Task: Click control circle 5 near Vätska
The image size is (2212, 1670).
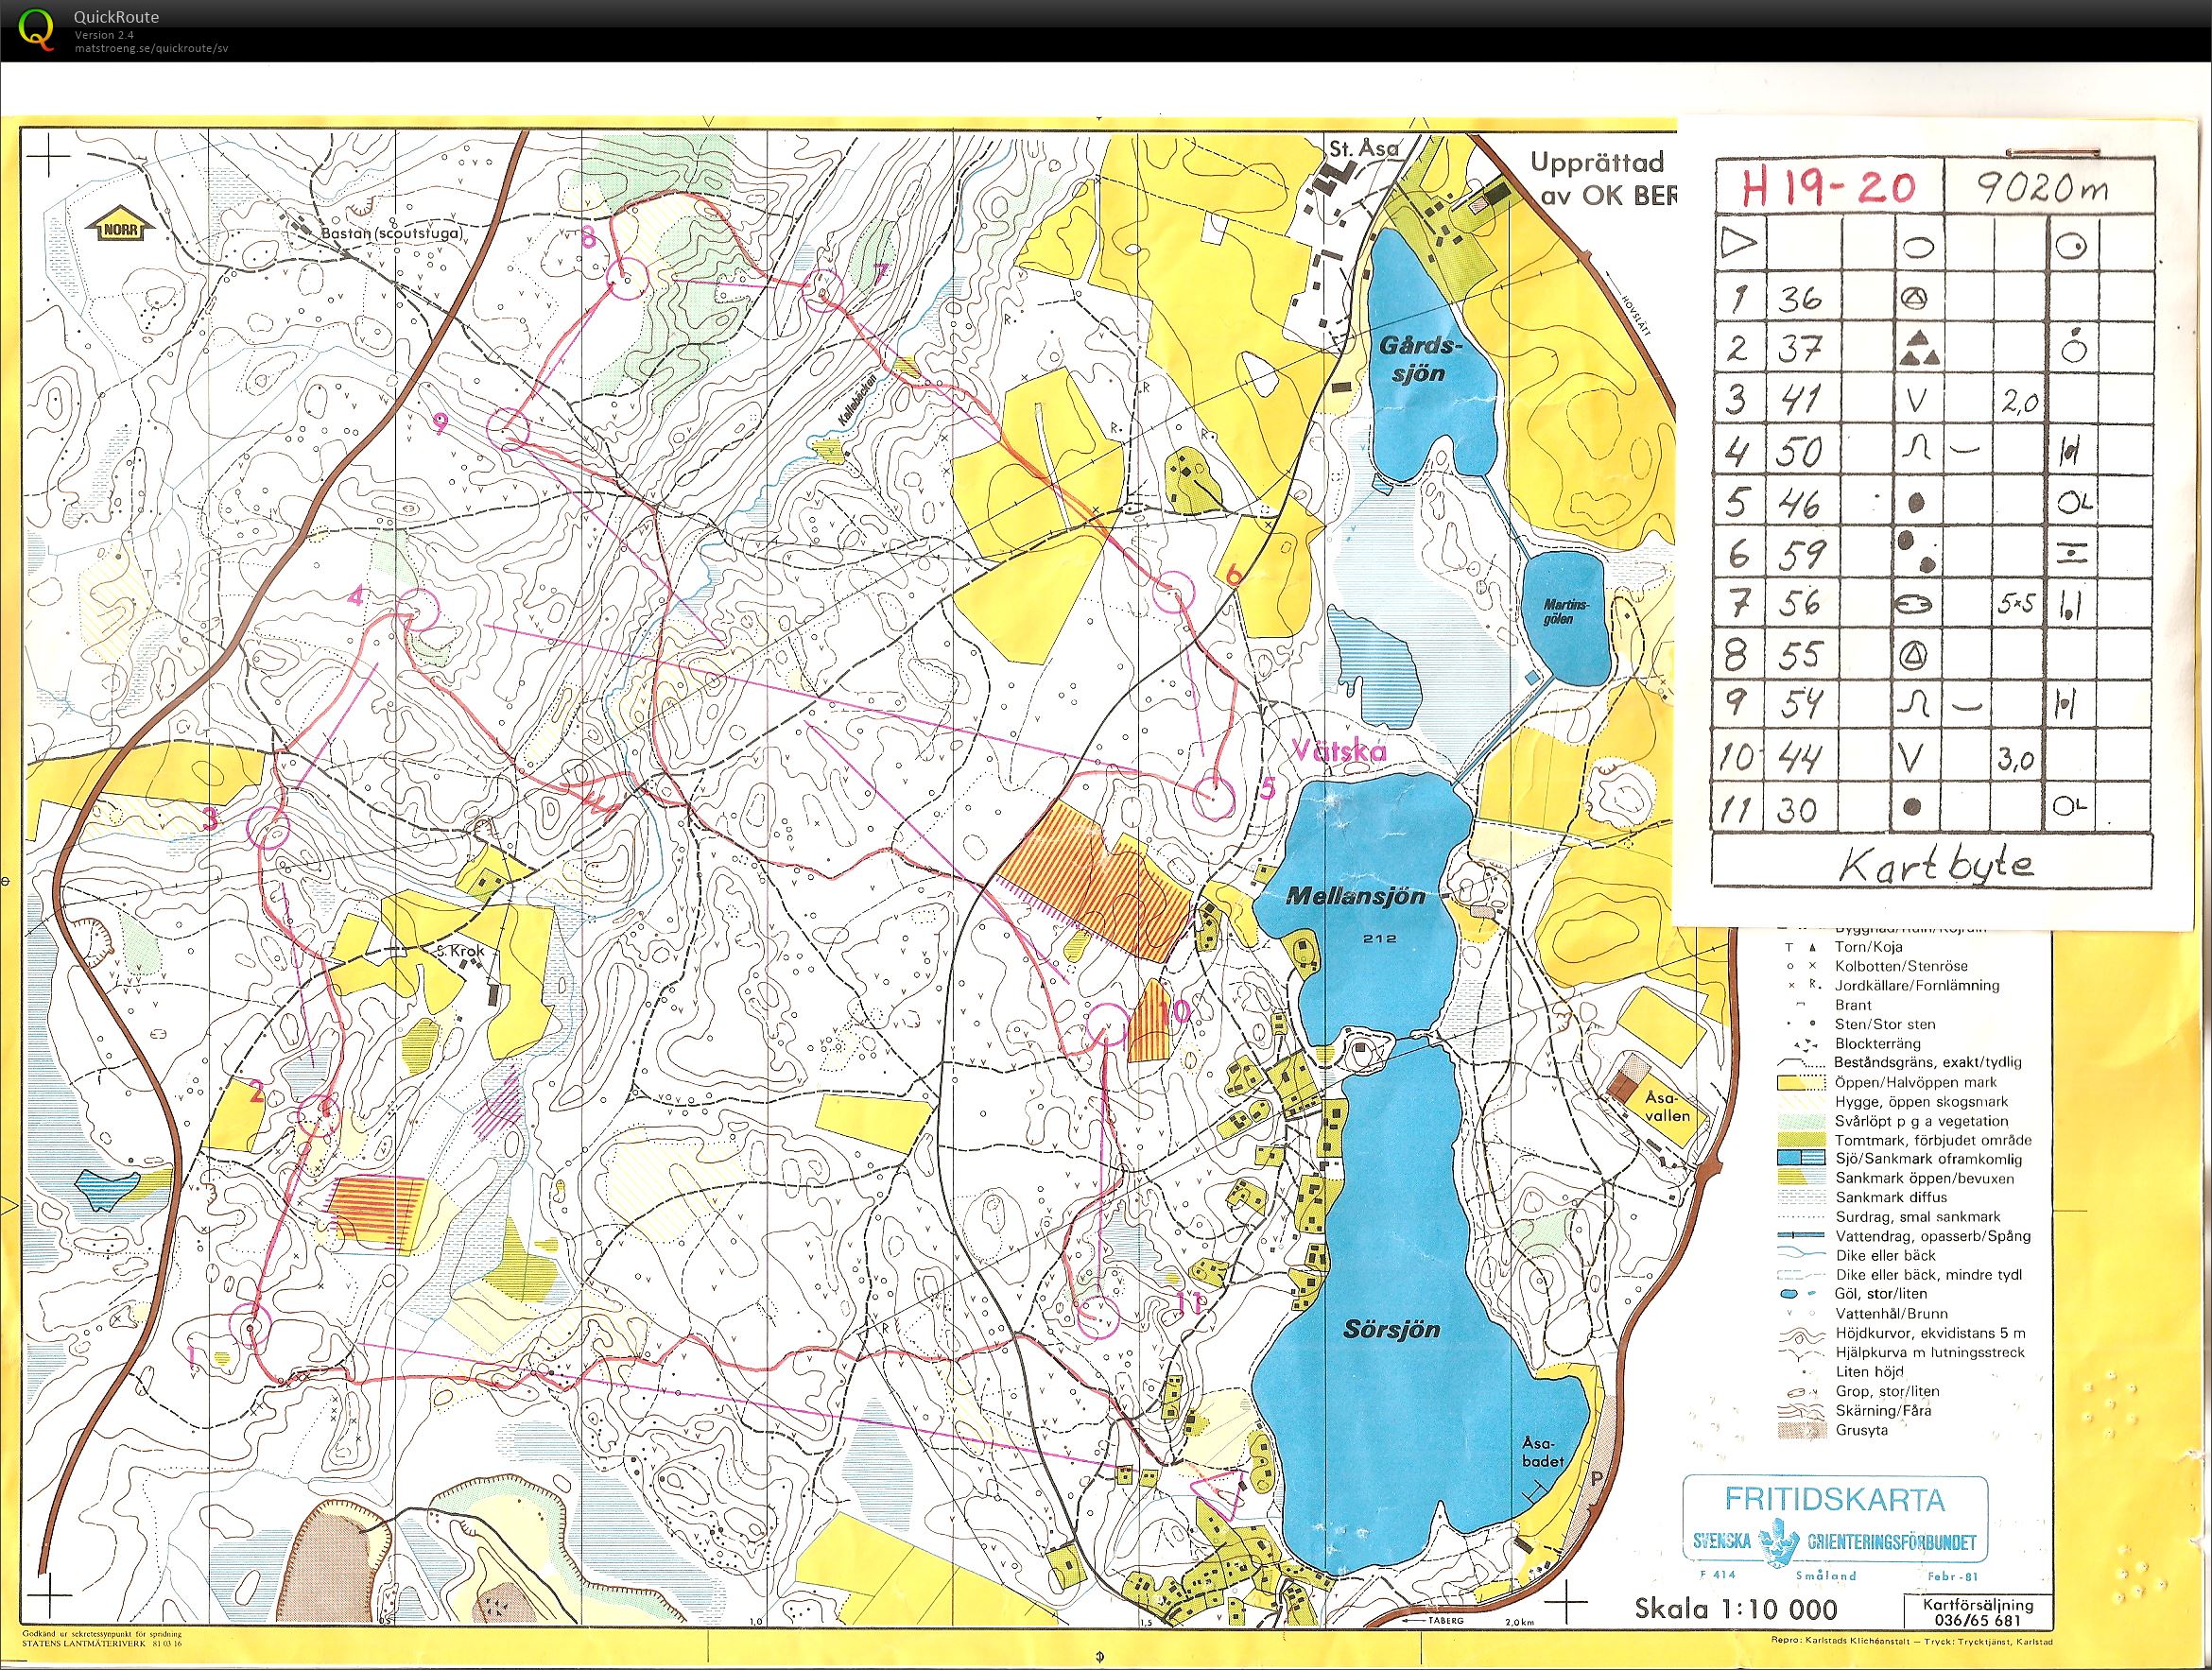Action: point(1215,799)
